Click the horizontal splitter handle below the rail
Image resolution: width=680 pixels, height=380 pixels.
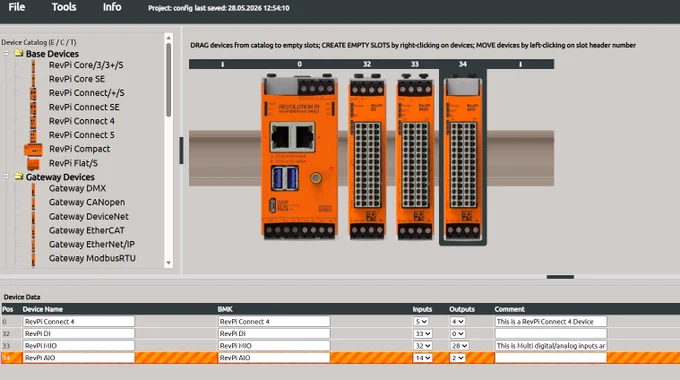pos(560,277)
